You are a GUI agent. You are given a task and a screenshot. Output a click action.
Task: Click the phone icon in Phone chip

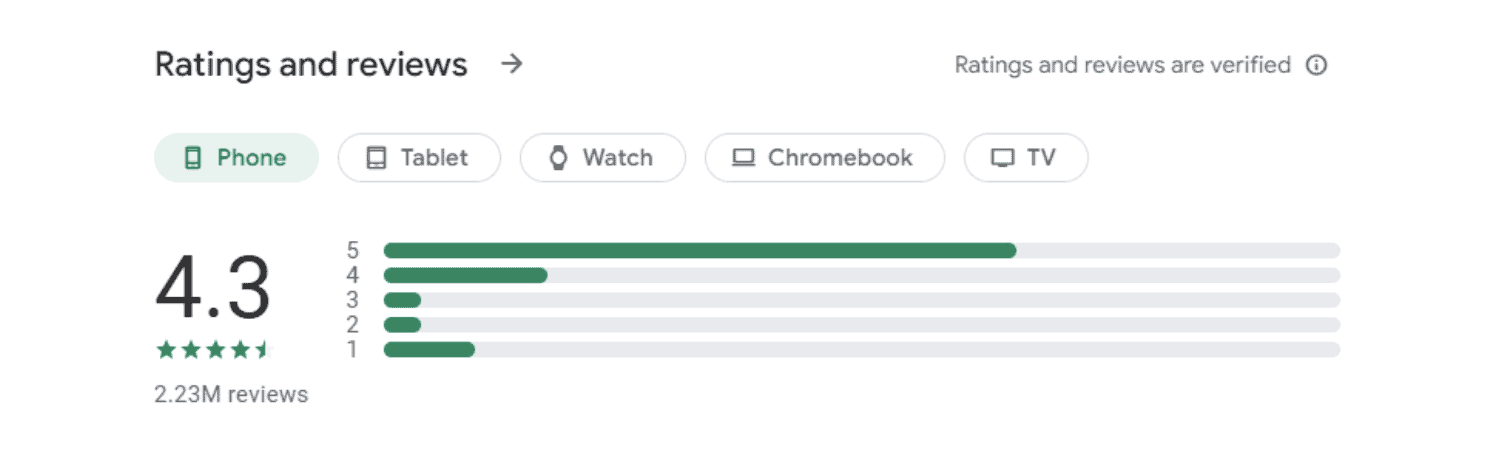click(x=193, y=158)
